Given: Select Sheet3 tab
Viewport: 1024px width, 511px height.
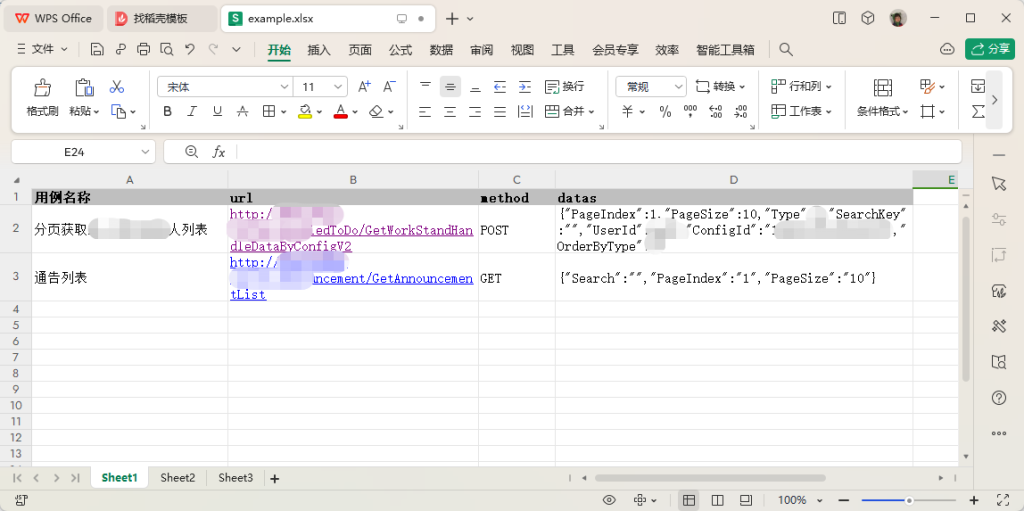Looking at the screenshot, I should pos(236,478).
